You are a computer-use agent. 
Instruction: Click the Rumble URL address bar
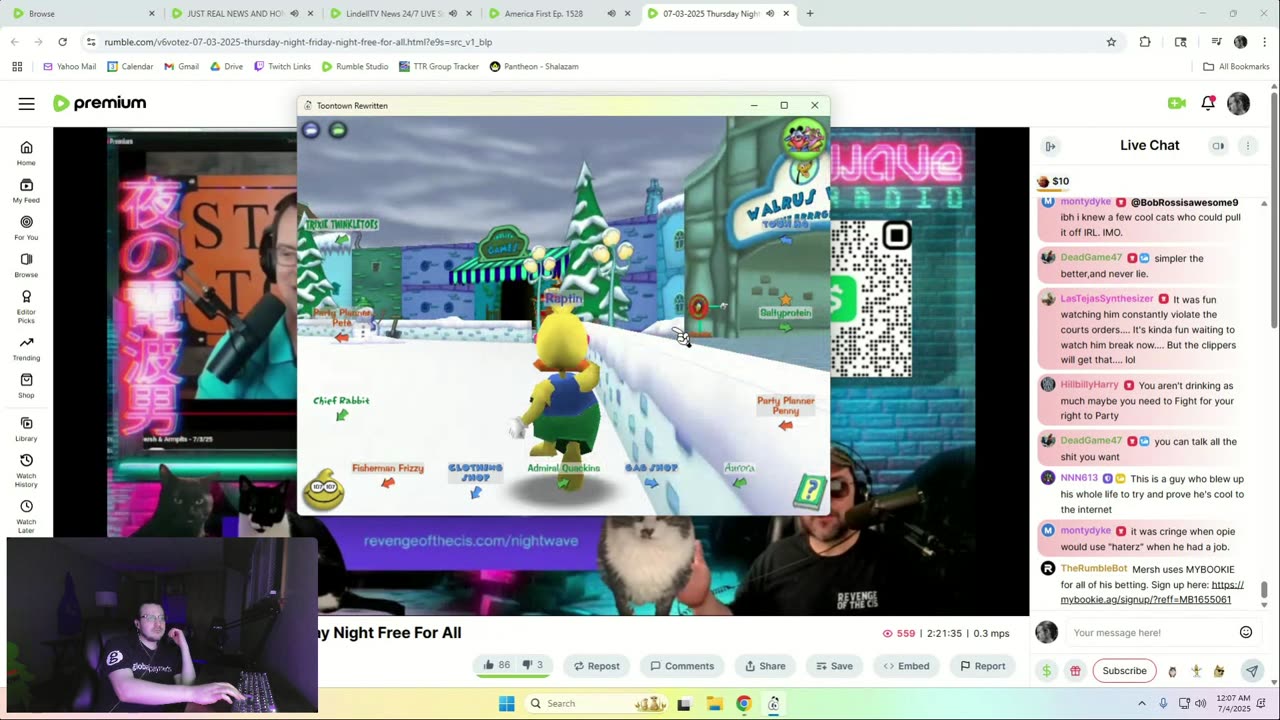pos(590,42)
